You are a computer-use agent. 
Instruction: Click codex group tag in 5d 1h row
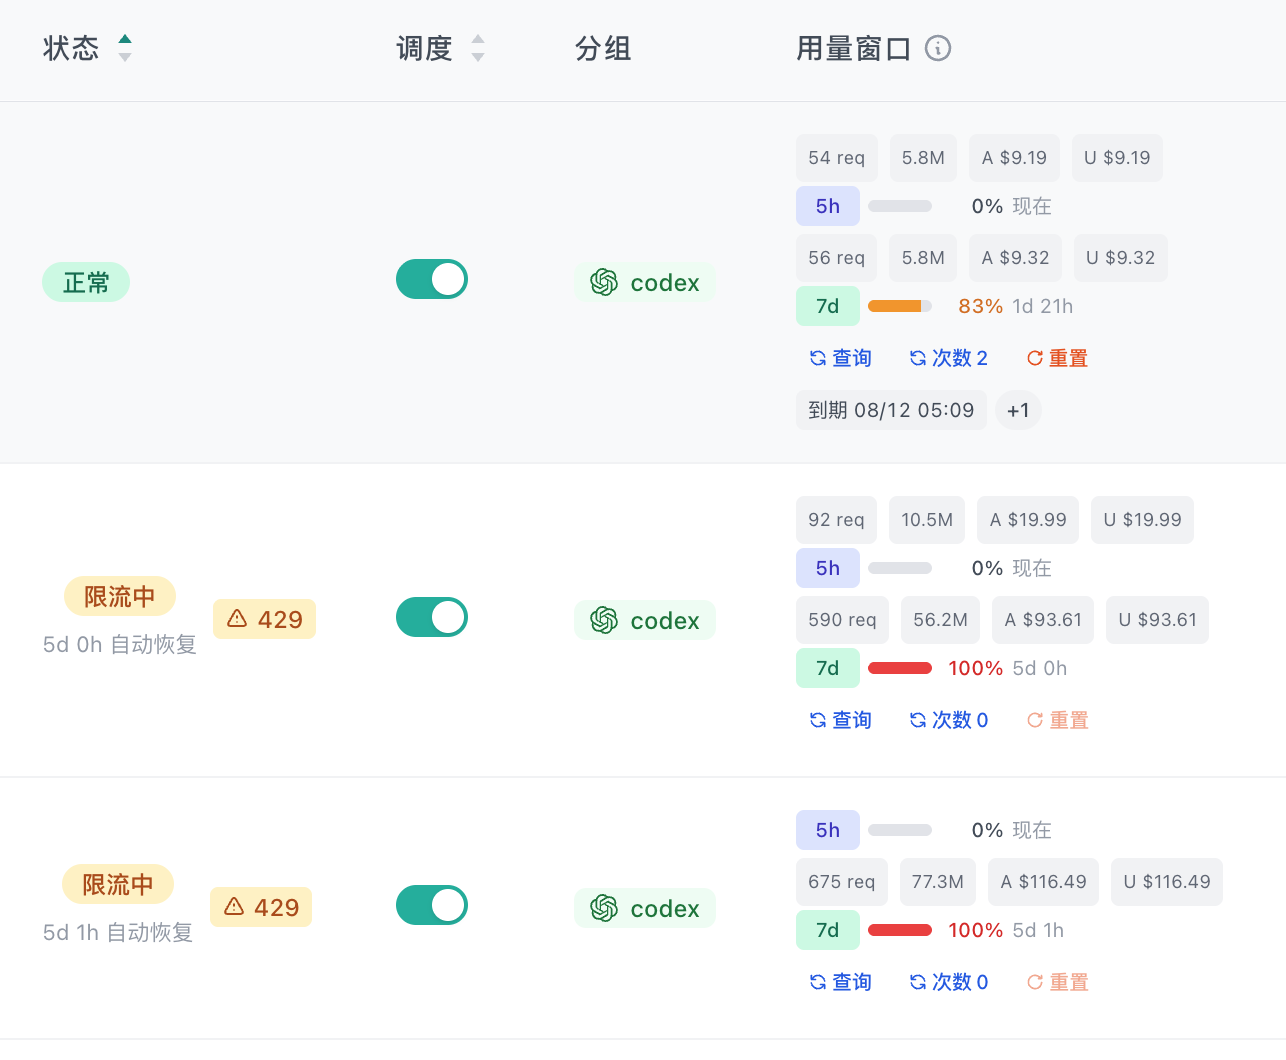click(x=645, y=908)
